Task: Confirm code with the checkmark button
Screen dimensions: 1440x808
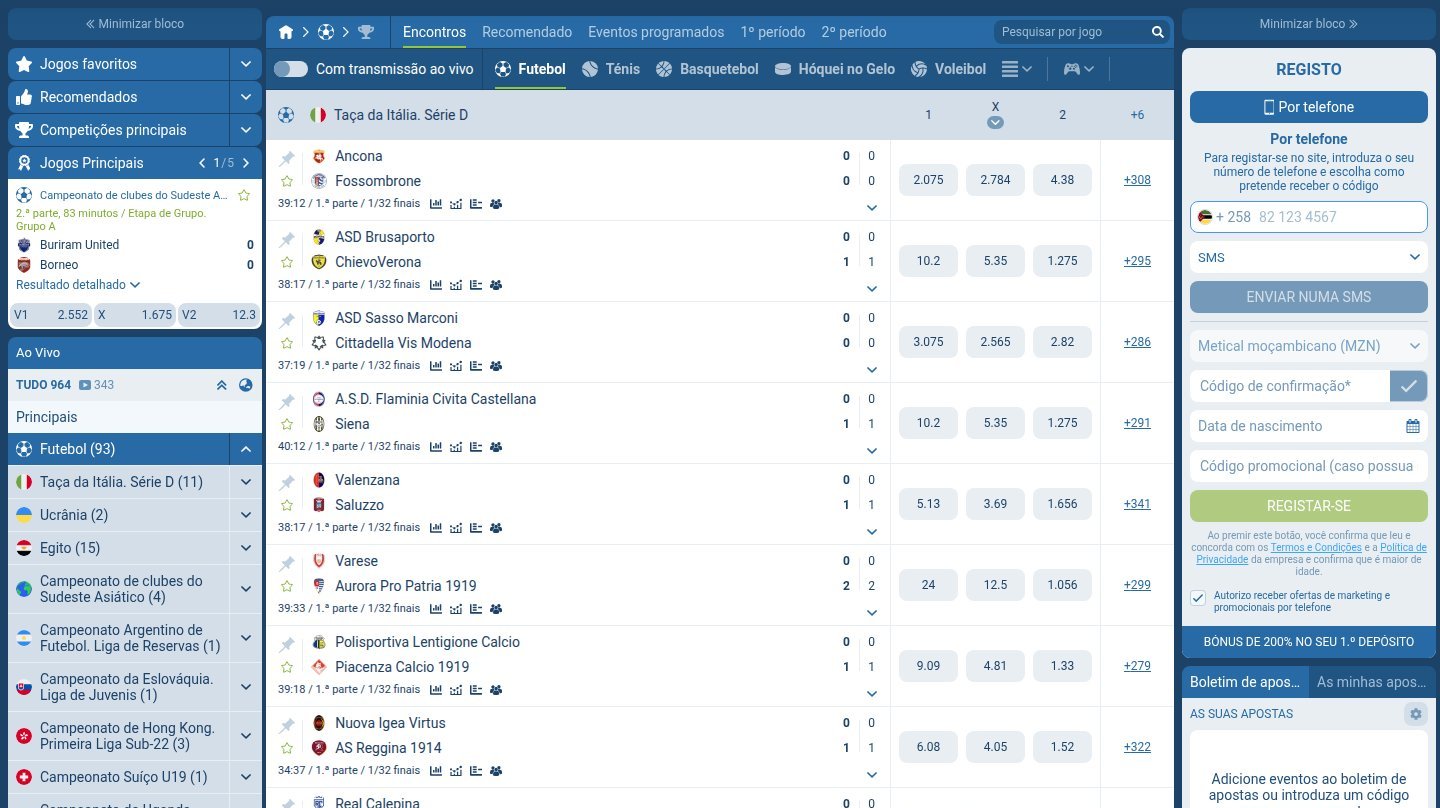Action: point(1409,386)
